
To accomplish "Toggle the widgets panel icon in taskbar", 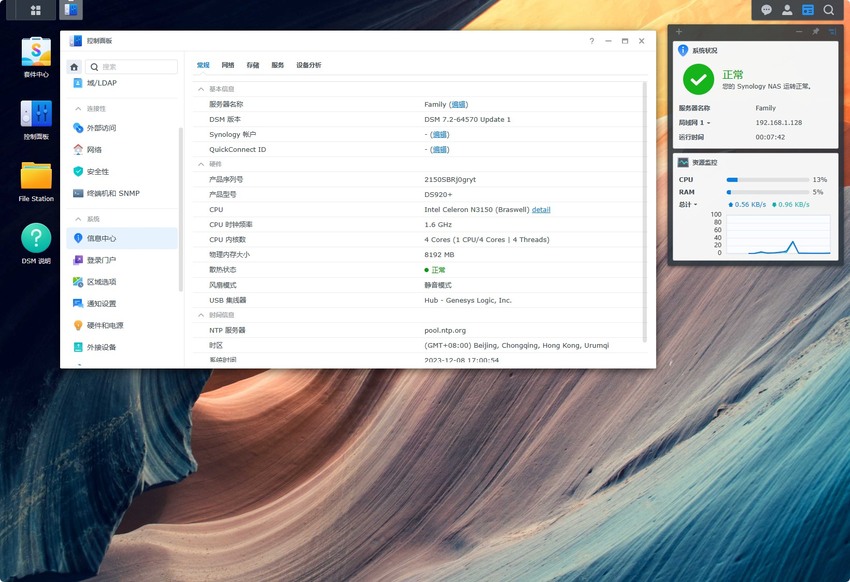I will click(x=808, y=10).
